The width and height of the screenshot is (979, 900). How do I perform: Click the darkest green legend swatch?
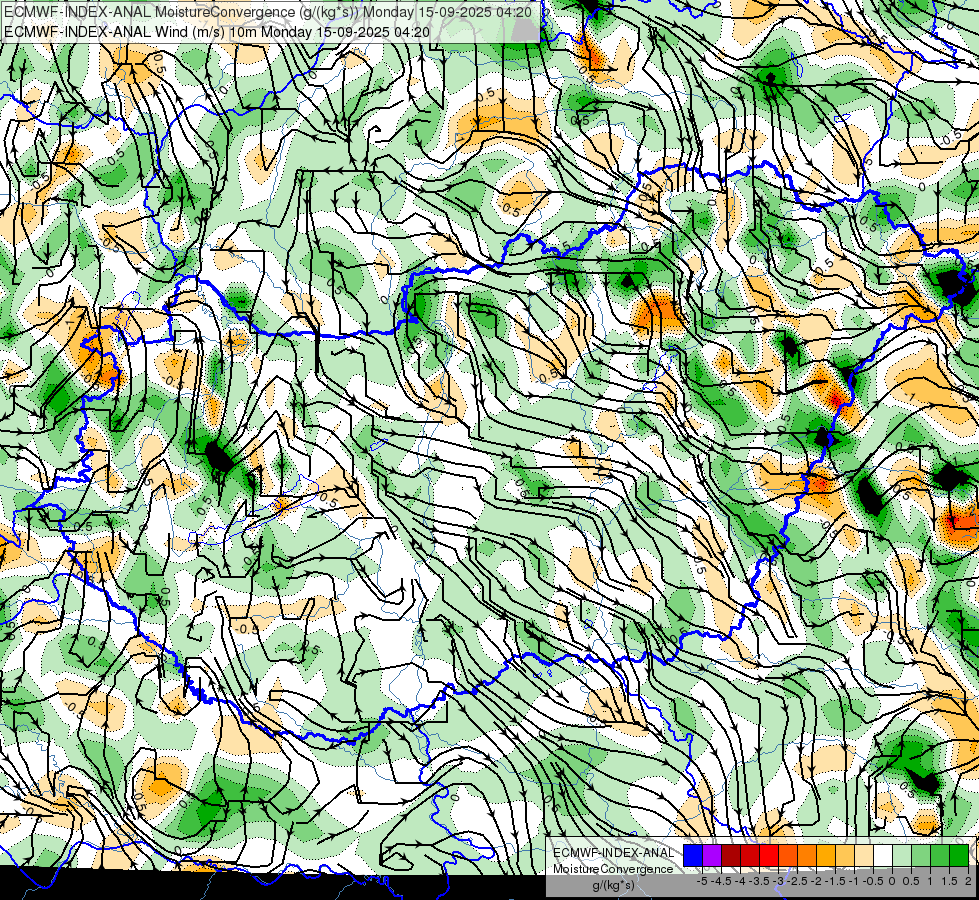tap(959, 855)
